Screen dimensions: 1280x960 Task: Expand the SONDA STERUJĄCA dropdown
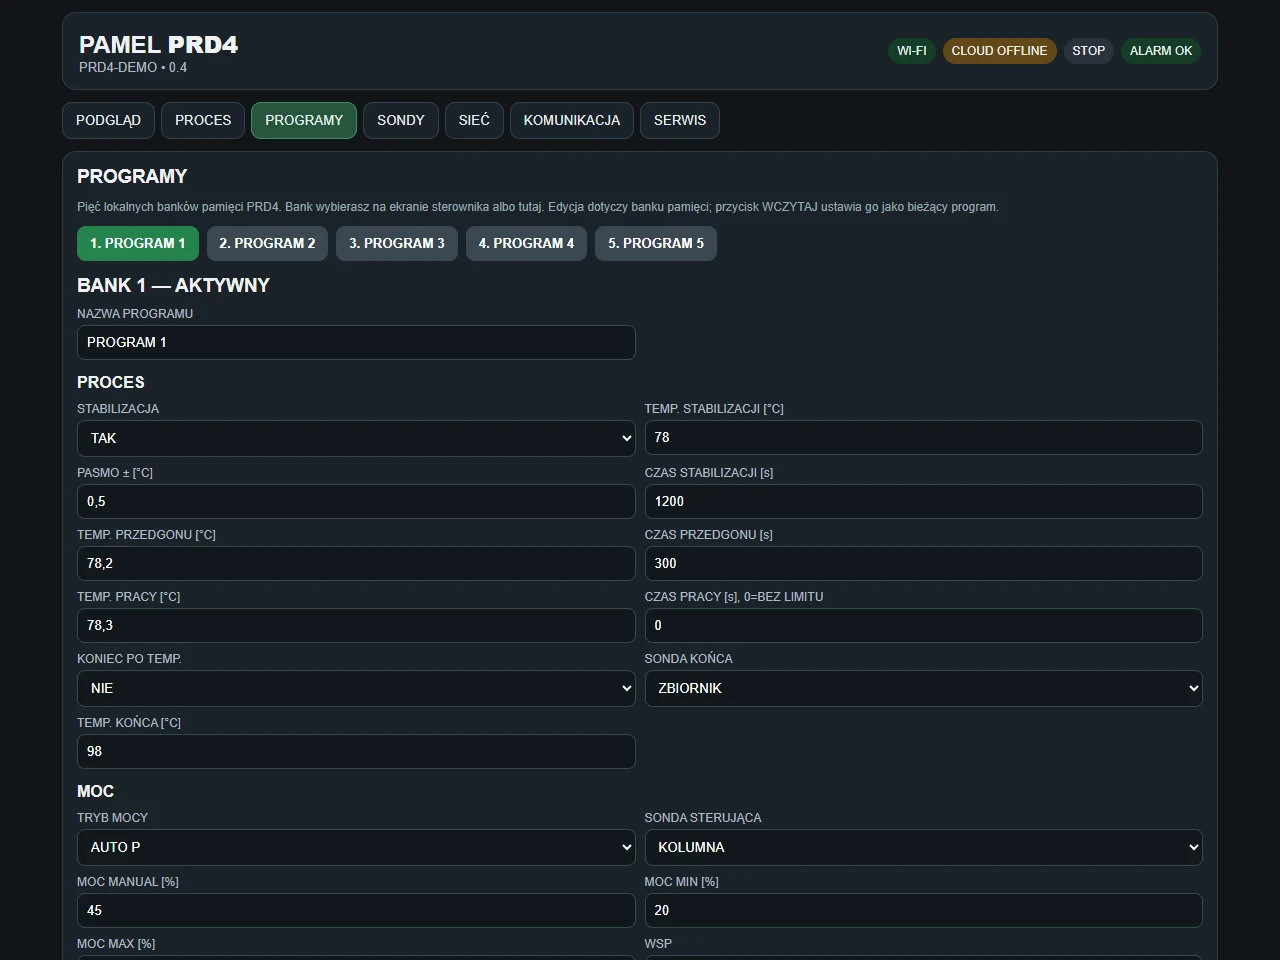[x=924, y=847]
